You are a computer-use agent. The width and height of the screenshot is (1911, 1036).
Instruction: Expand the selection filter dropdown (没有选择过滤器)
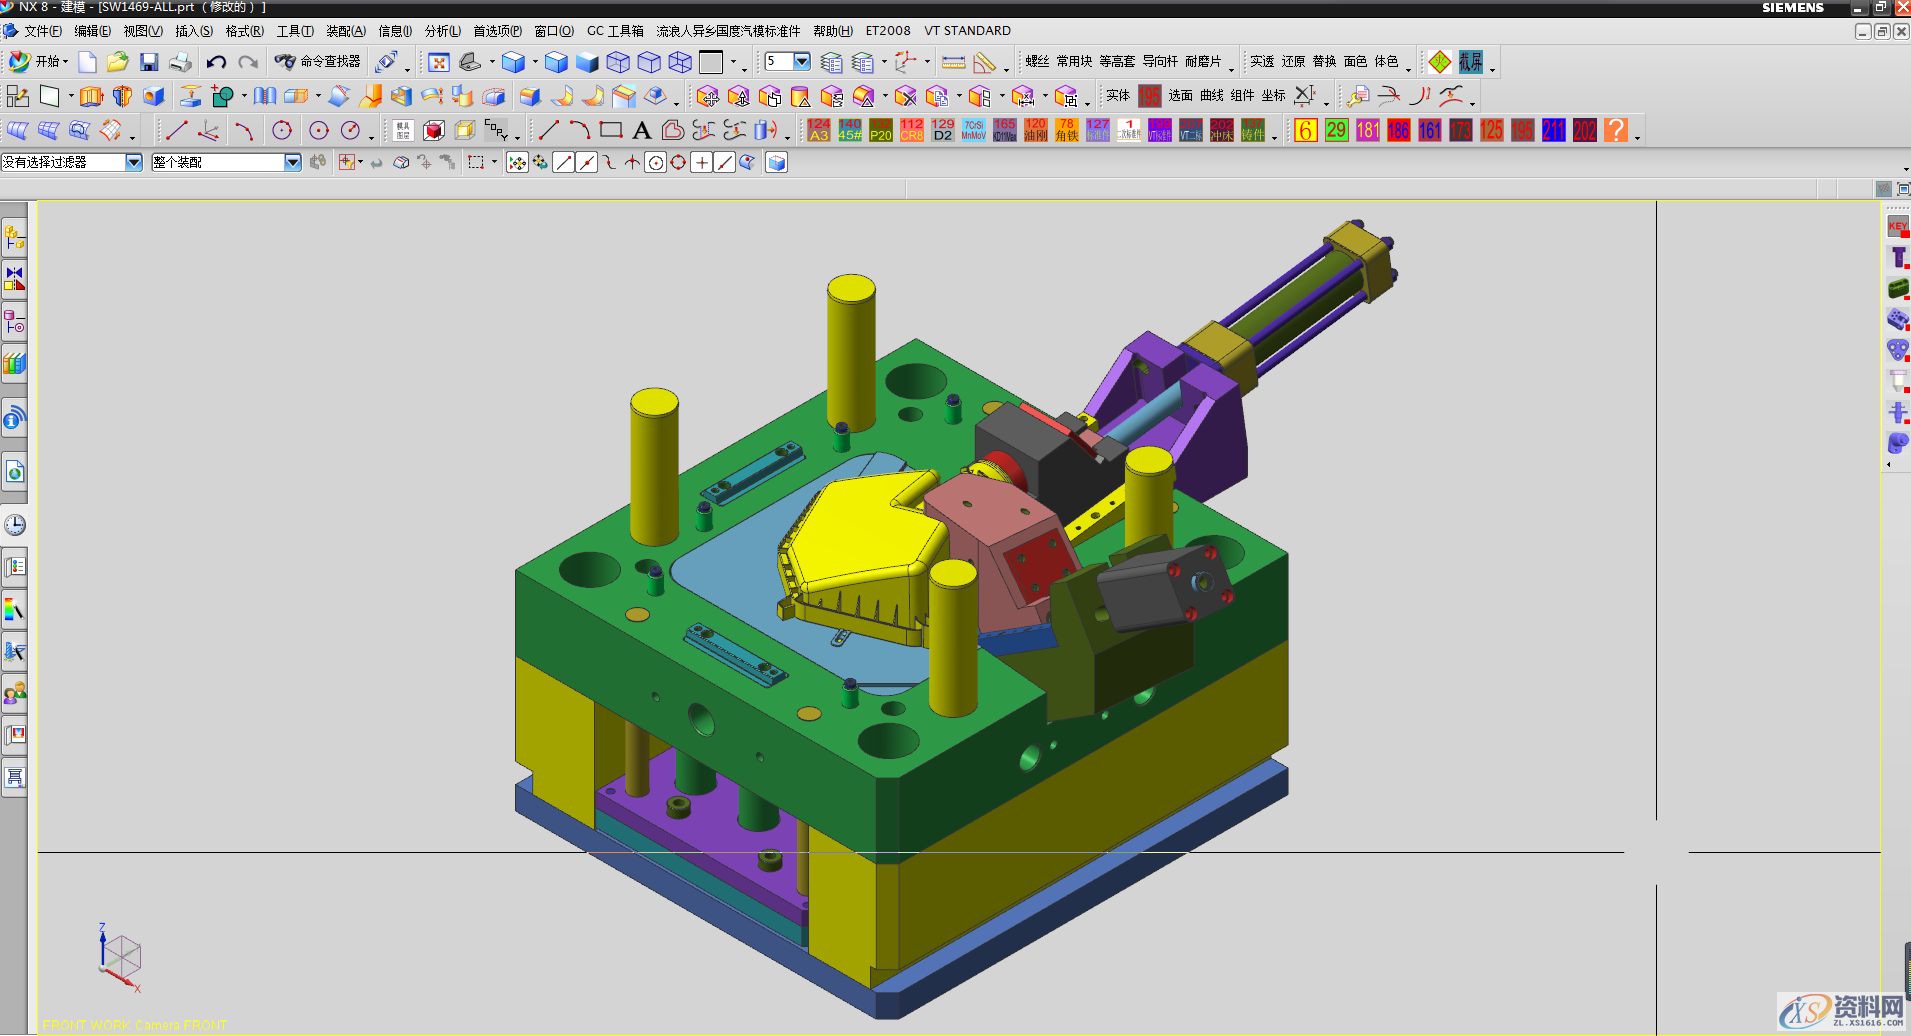(133, 162)
